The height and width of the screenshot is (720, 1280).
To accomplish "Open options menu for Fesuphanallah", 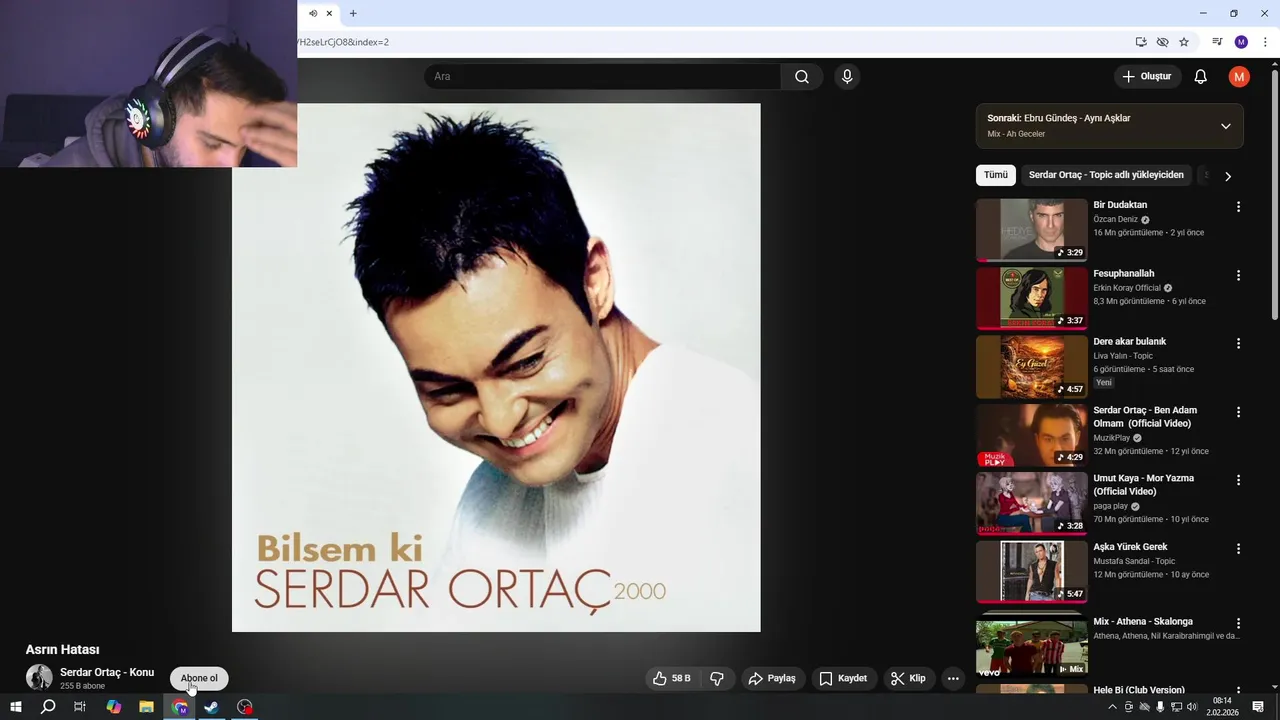I will click(1238, 275).
